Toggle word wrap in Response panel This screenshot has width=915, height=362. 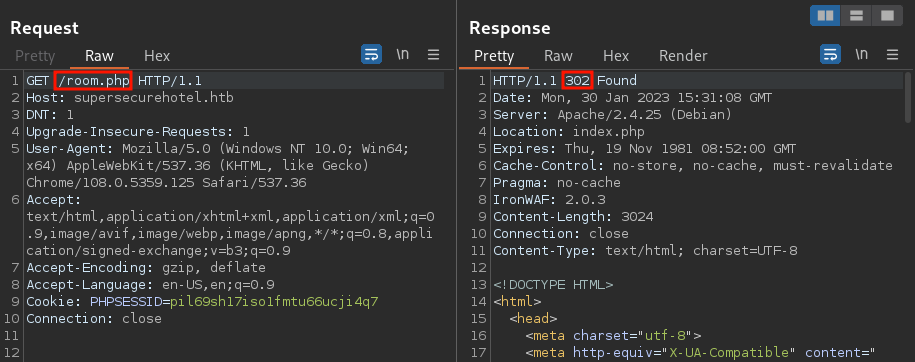pyautogui.click(x=830, y=55)
